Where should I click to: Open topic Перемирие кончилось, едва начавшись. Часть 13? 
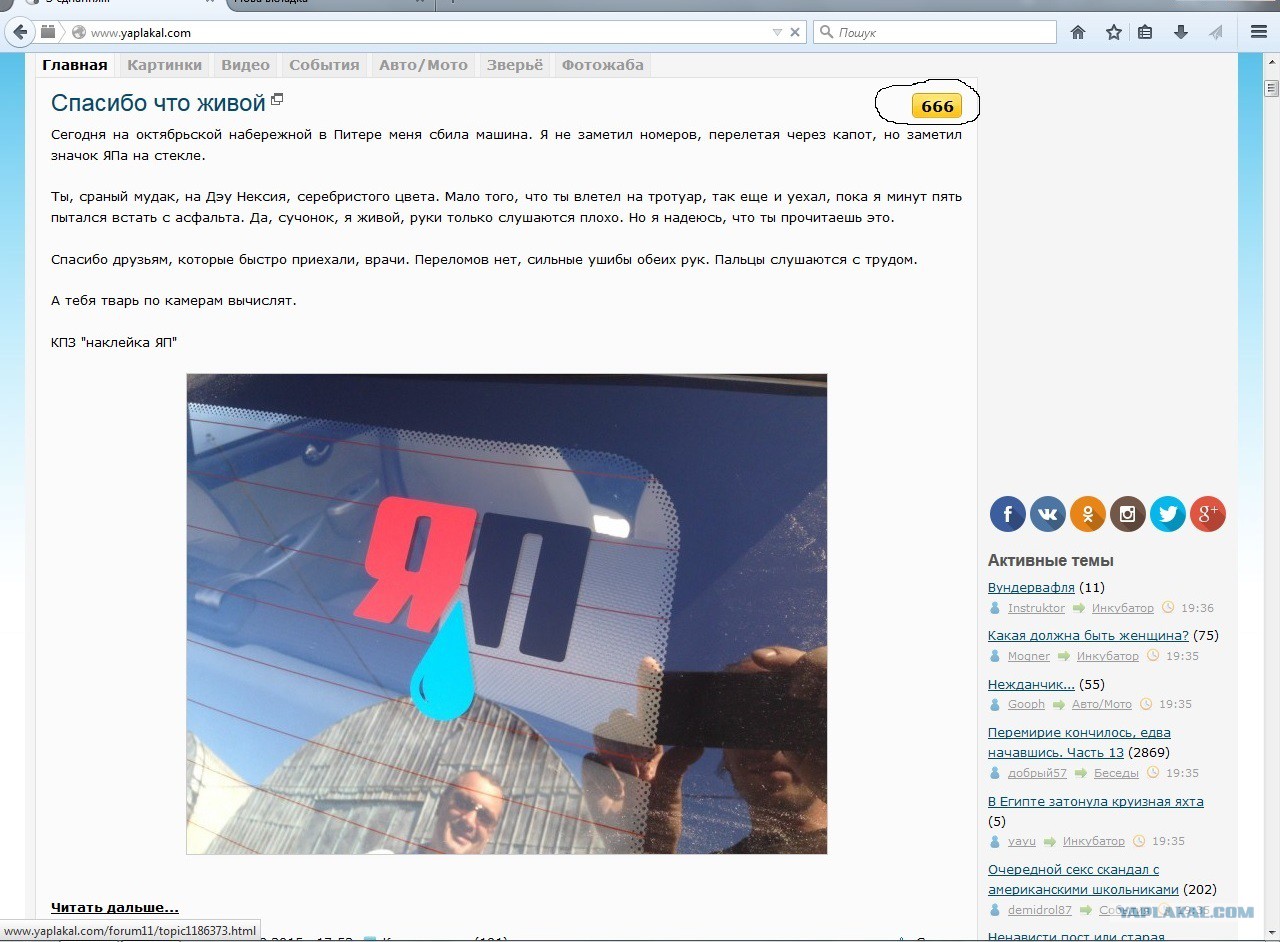tap(1079, 742)
